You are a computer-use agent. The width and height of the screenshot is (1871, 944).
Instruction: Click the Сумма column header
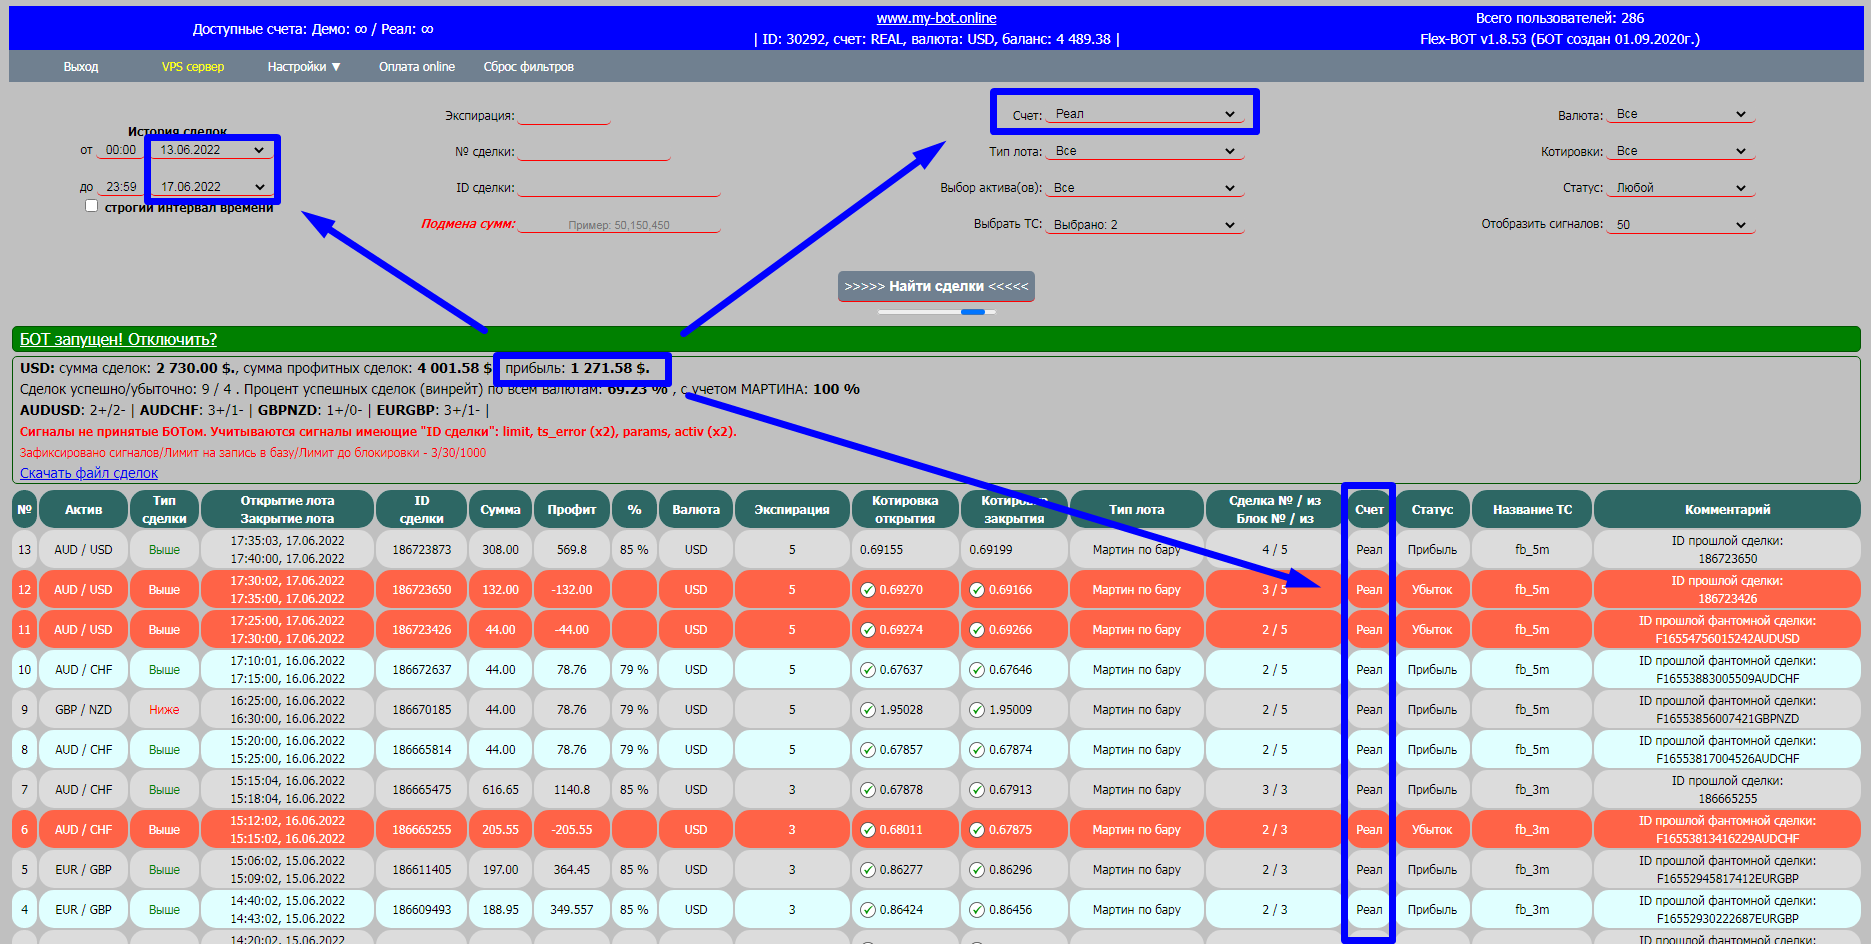(500, 509)
